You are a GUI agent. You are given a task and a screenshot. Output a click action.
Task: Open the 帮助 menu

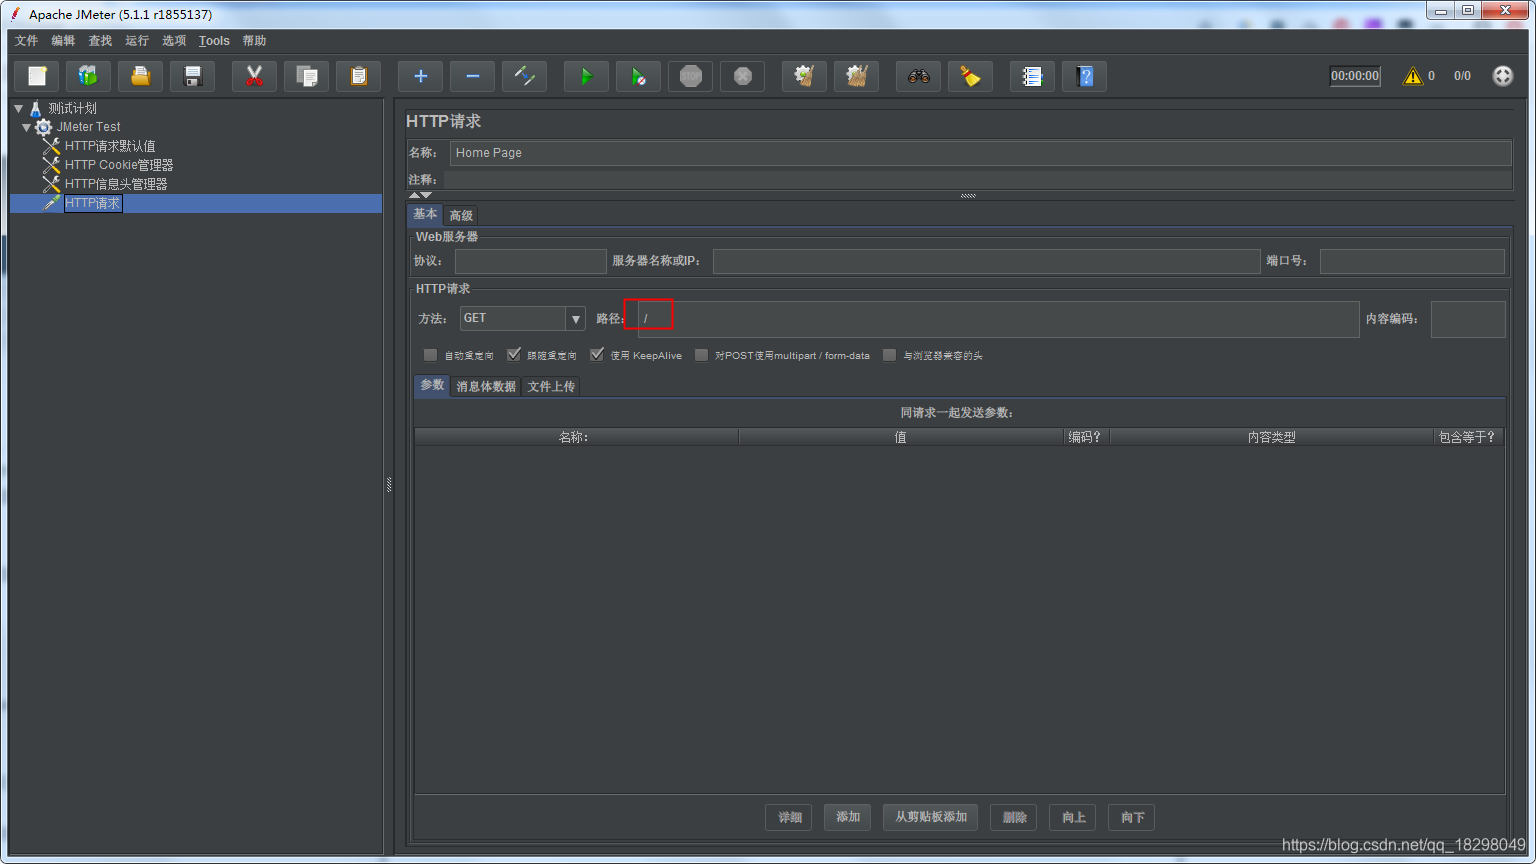(254, 41)
